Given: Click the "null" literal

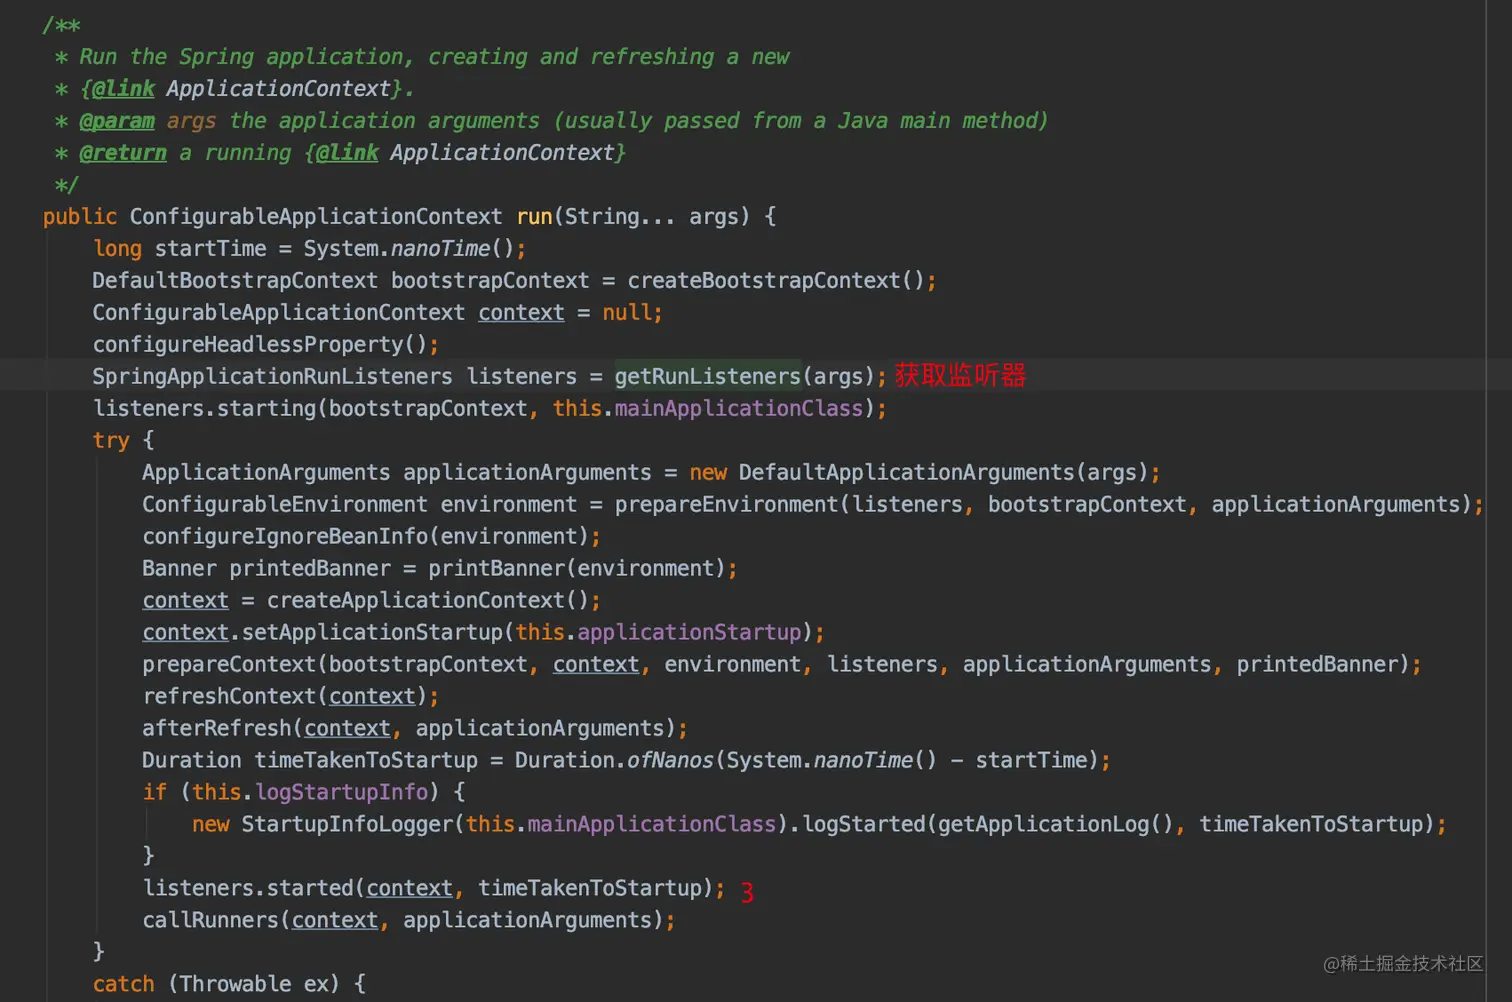Looking at the screenshot, I should [627, 313].
